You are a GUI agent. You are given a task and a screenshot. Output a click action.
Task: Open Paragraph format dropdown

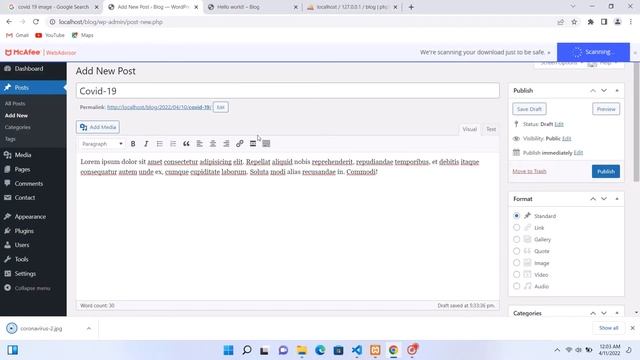click(x=102, y=144)
